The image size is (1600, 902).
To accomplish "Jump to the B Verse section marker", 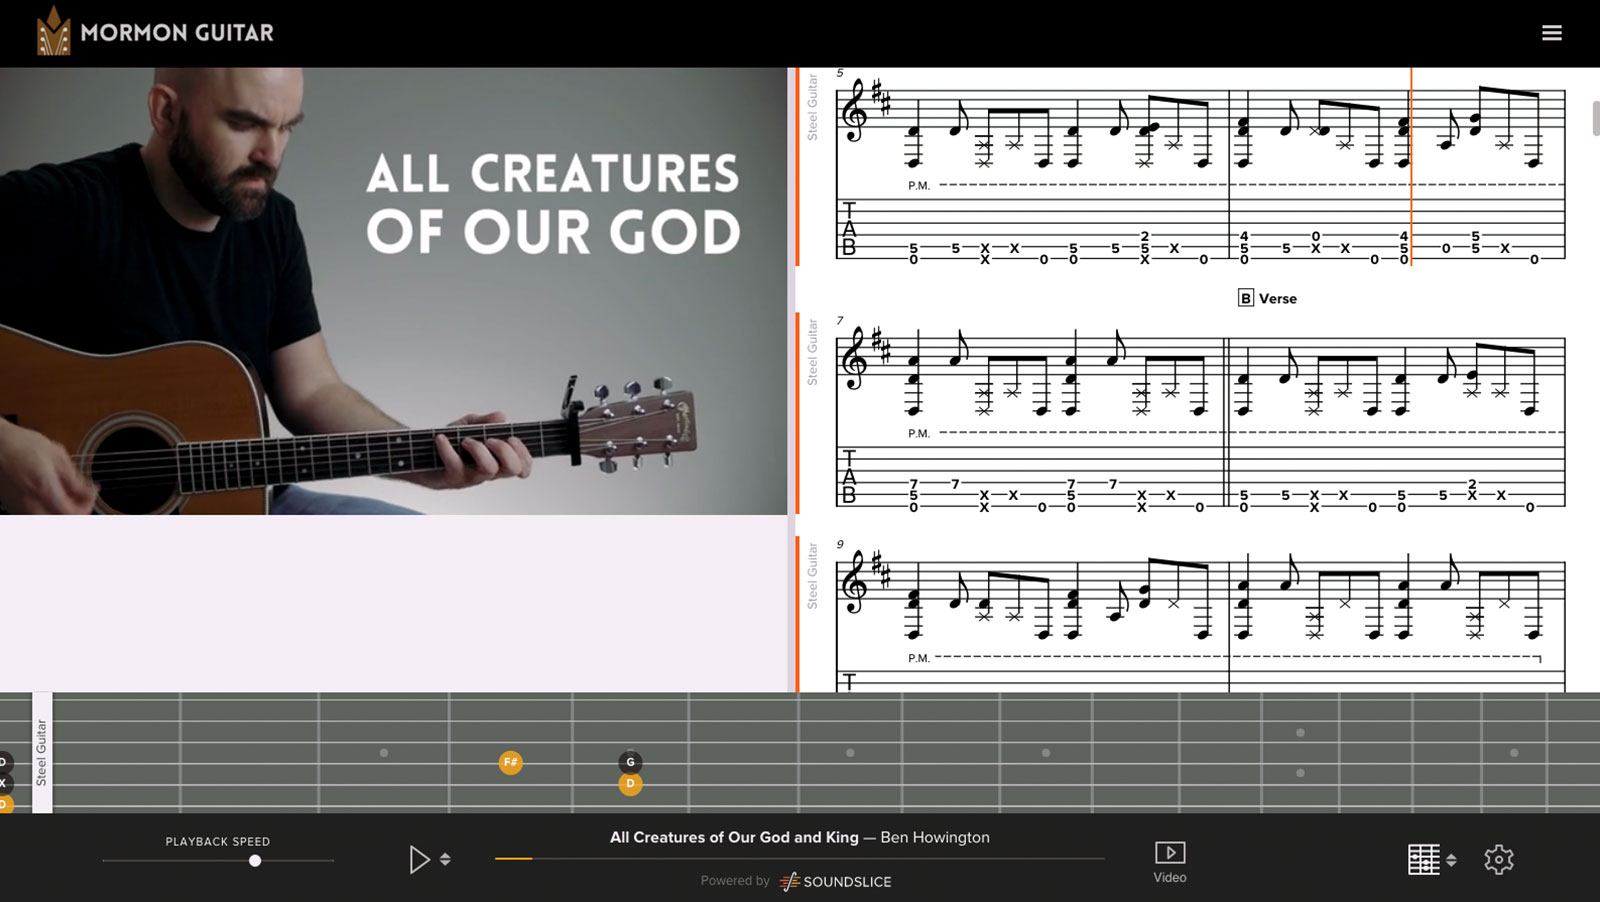I will pyautogui.click(x=1267, y=298).
